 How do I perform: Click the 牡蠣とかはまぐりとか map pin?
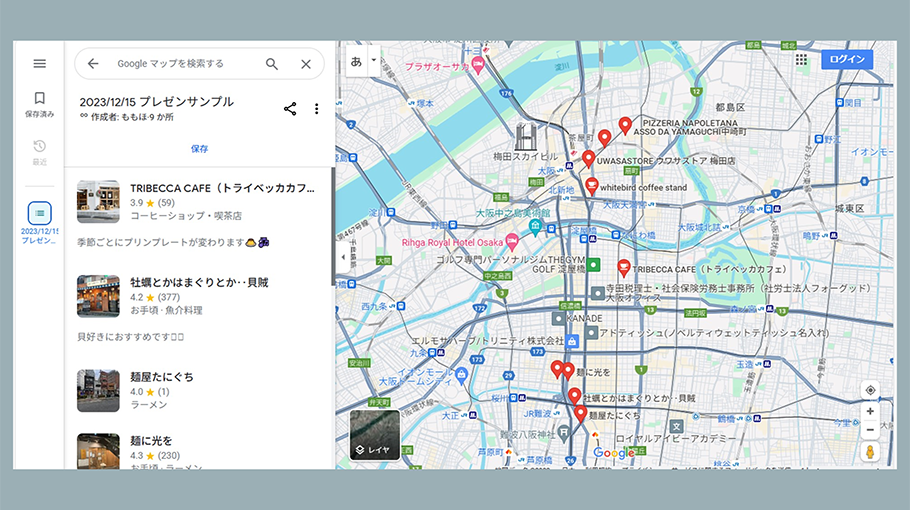pos(575,396)
